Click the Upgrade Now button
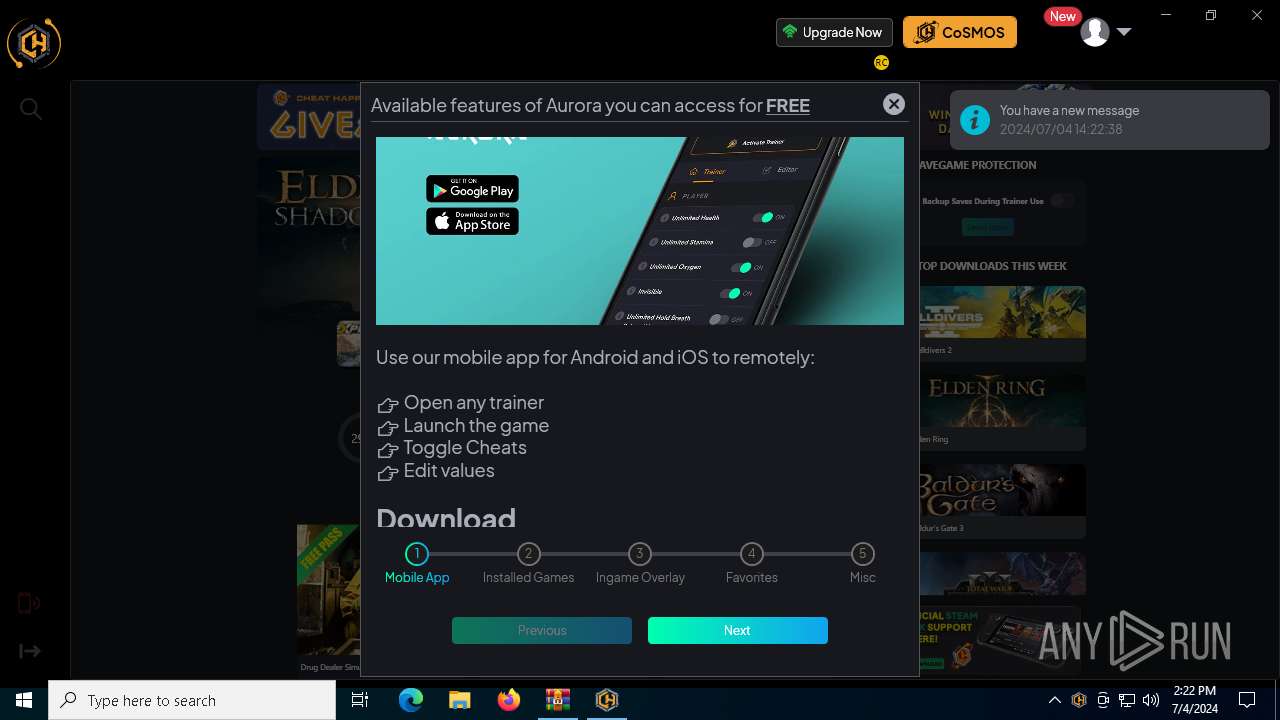The height and width of the screenshot is (720, 1280). [x=834, y=32]
